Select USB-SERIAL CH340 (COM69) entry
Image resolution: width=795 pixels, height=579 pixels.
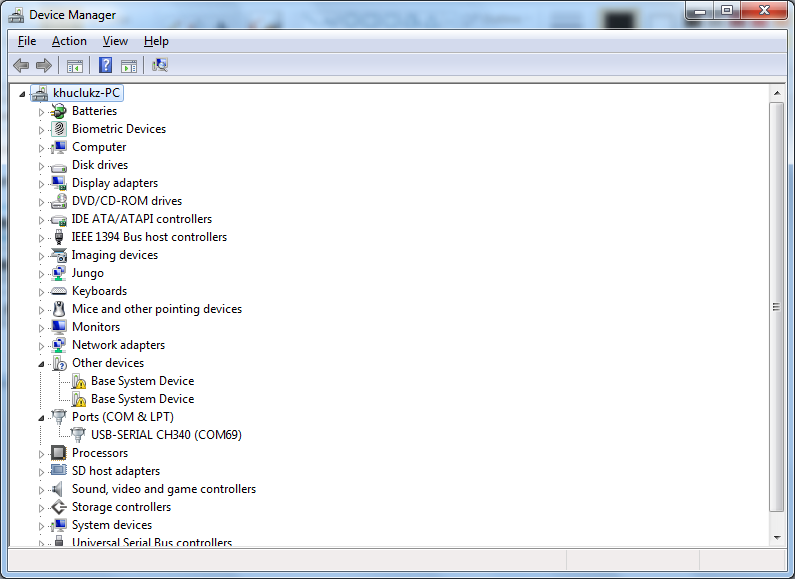tap(166, 435)
